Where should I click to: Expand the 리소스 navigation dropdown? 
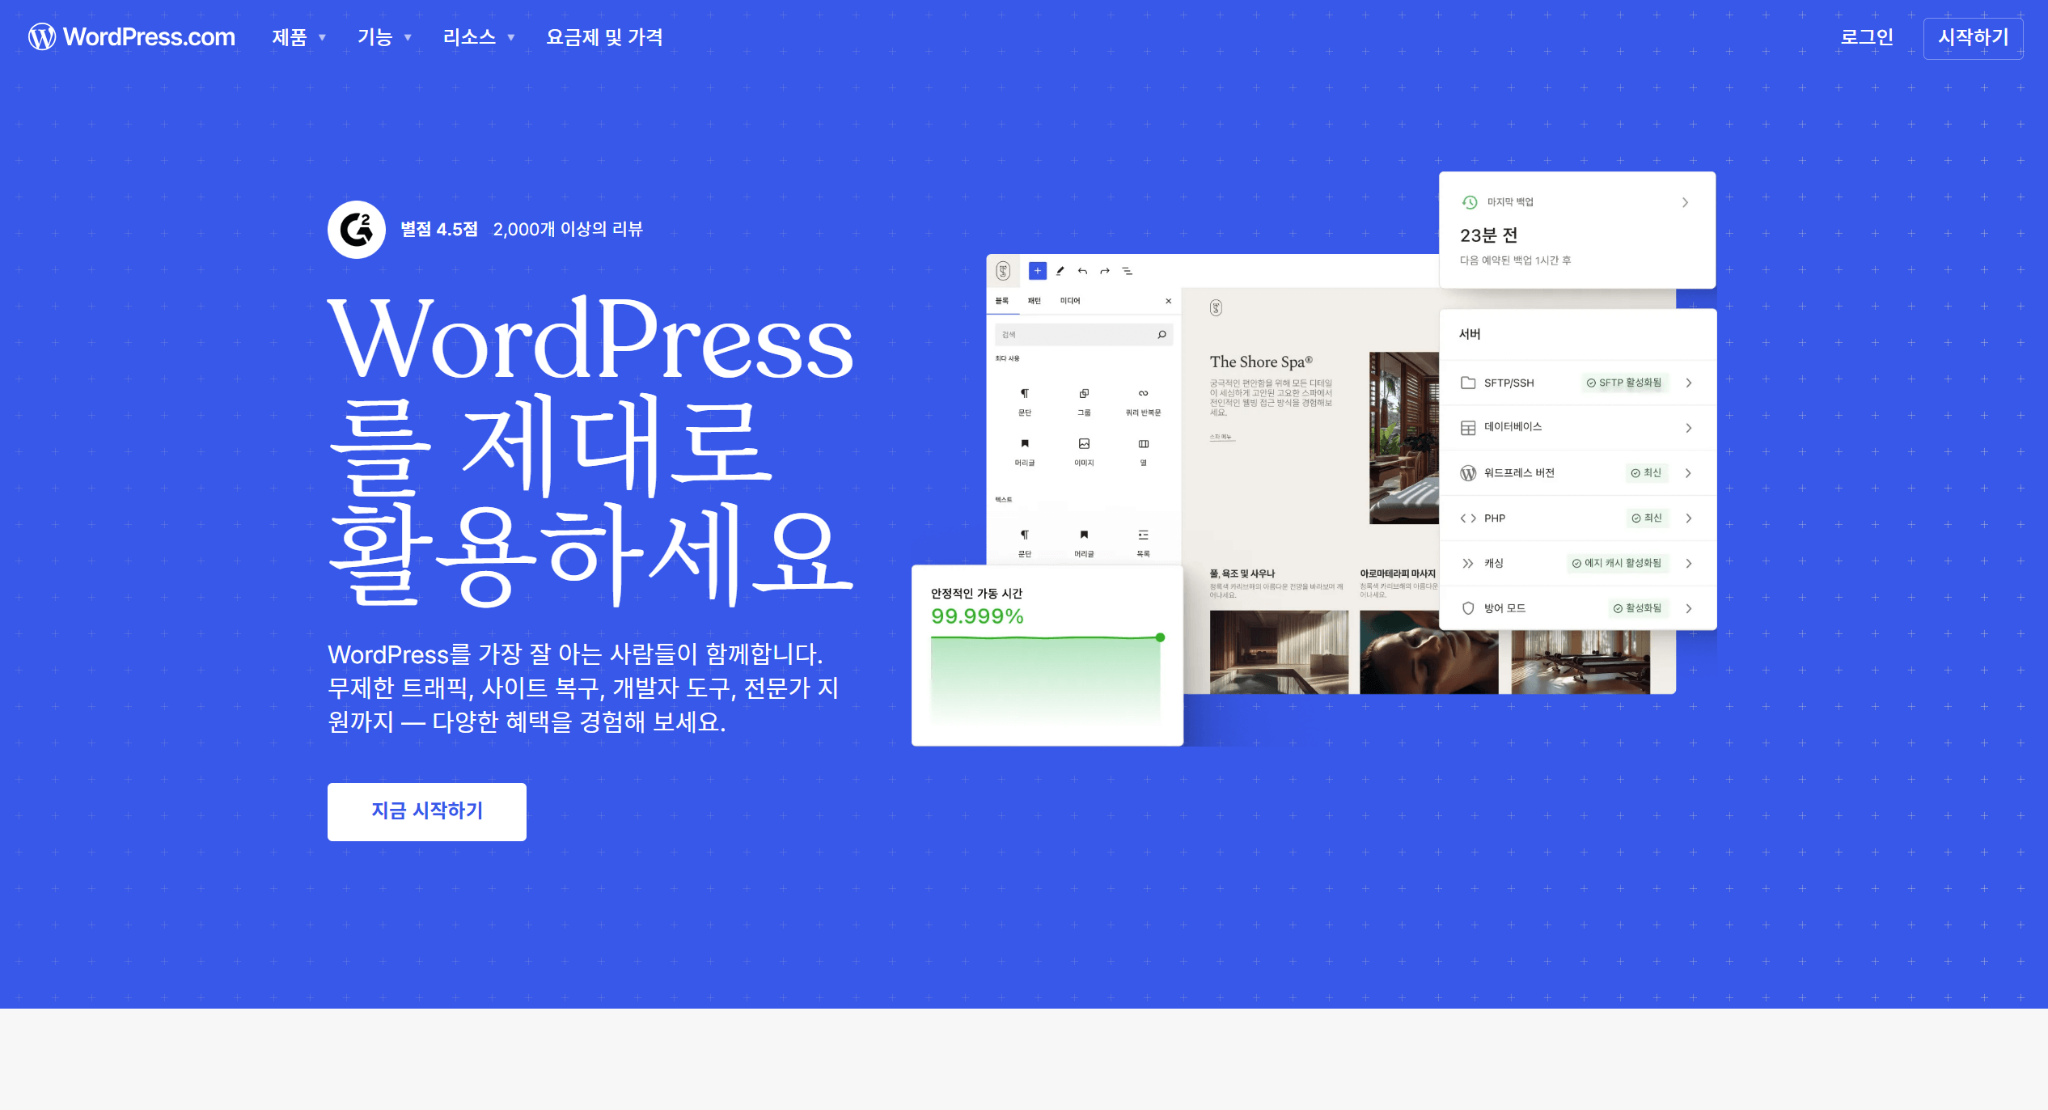click(x=478, y=37)
